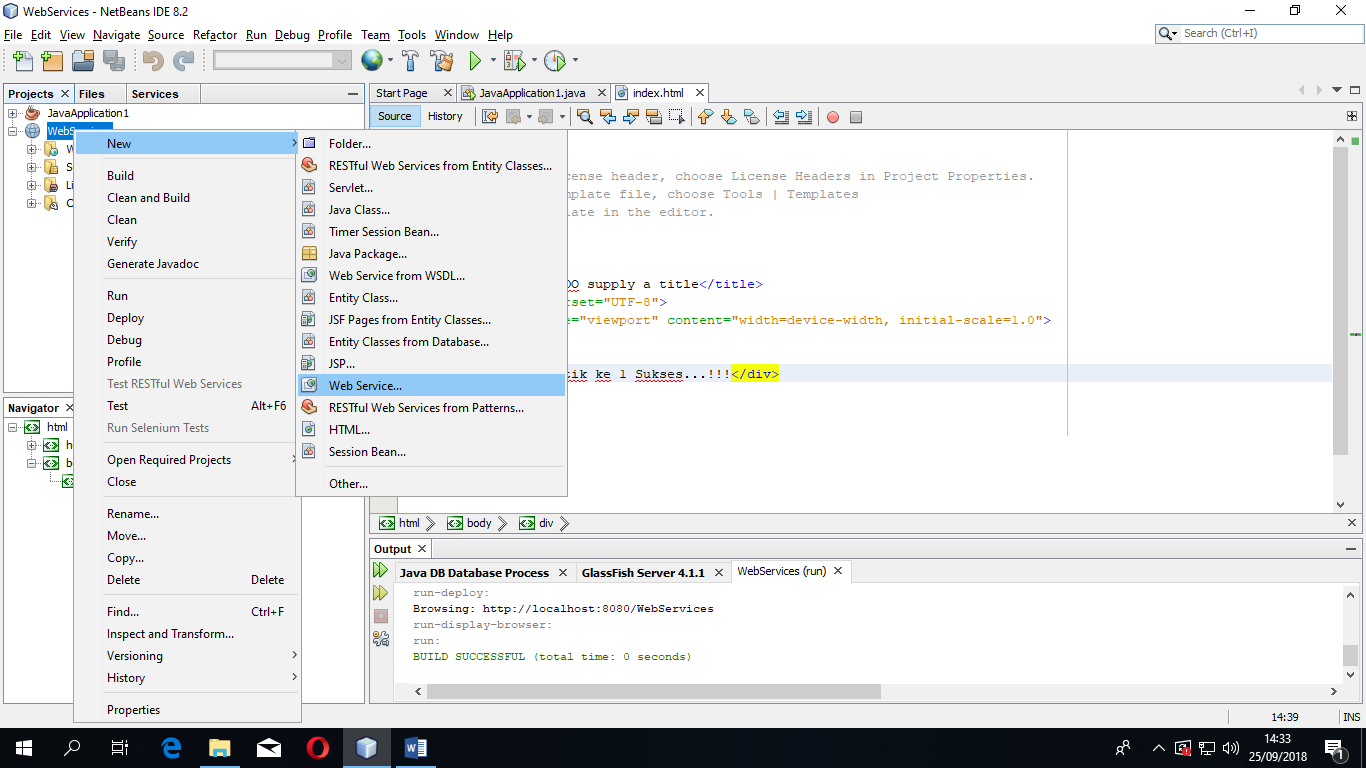Viewport: 1366px width, 768px height.
Task: Select Web Service... from the New submenu
Action: click(365, 386)
